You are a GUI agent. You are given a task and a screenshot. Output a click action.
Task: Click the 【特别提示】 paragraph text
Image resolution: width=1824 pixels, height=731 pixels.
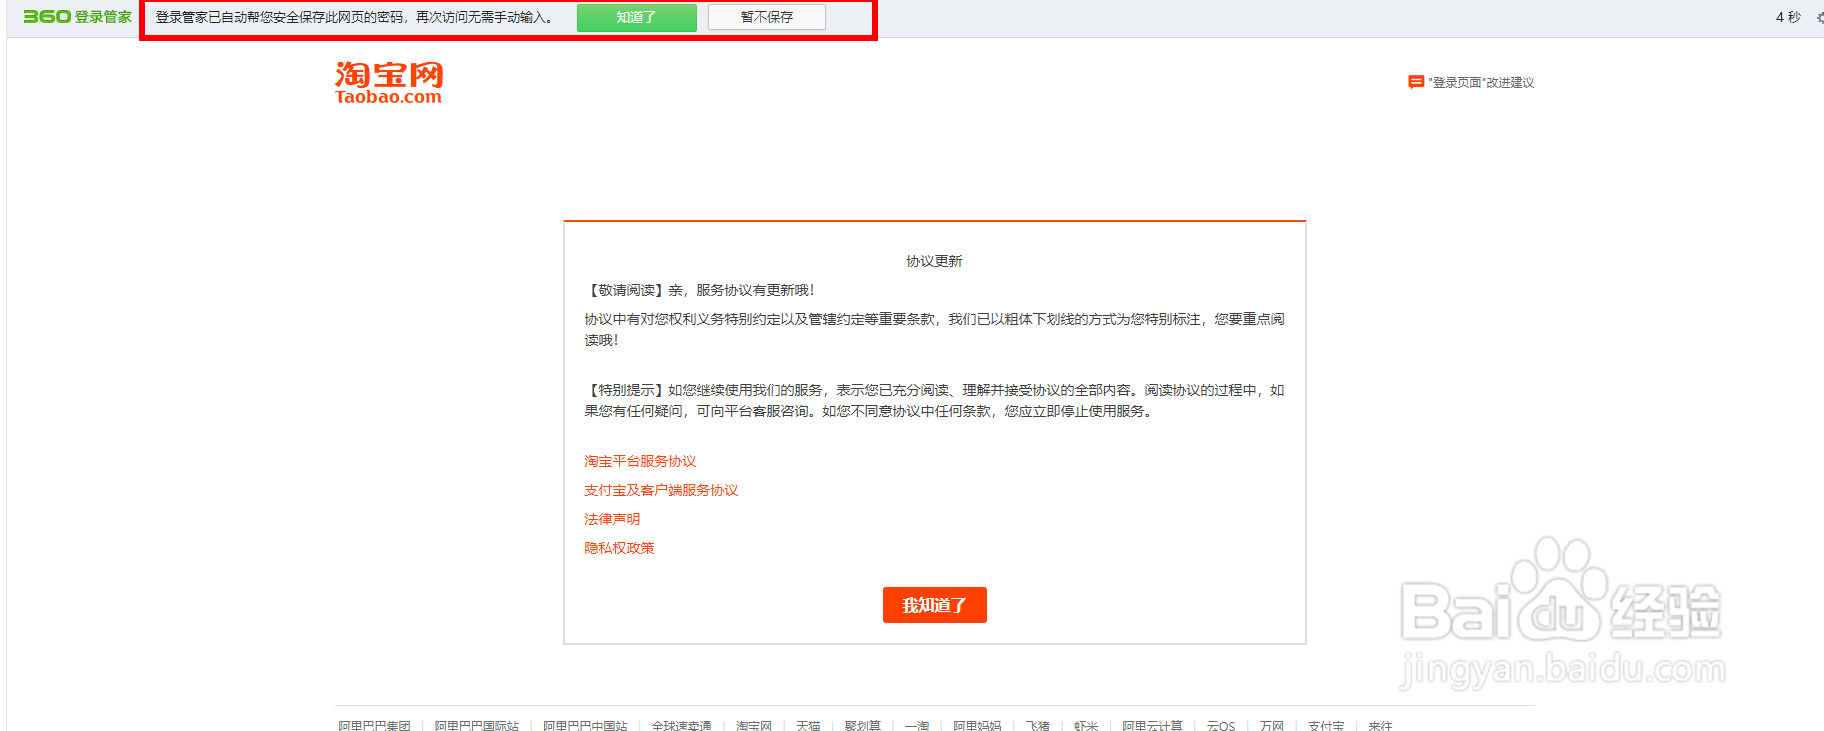coord(934,400)
